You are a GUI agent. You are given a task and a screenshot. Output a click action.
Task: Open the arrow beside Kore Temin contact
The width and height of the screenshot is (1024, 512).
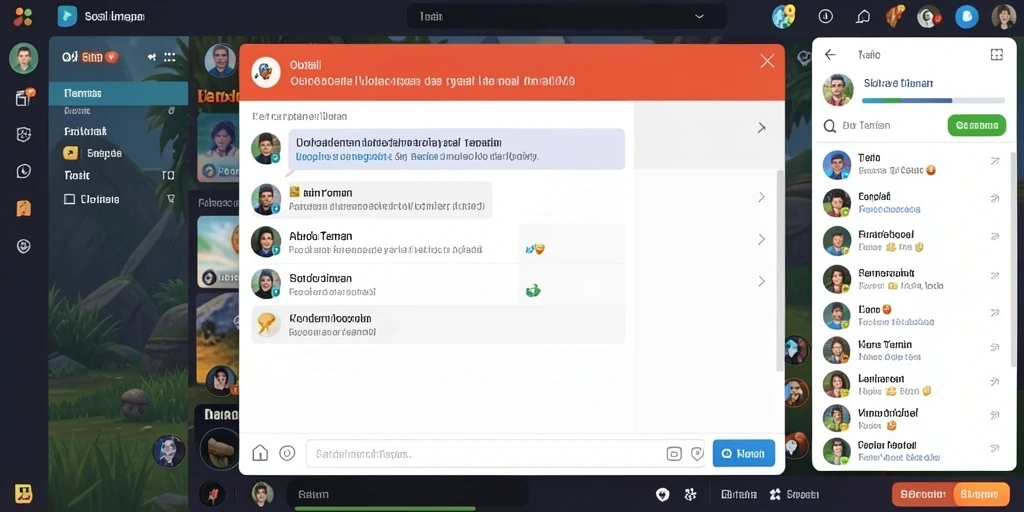tap(995, 348)
